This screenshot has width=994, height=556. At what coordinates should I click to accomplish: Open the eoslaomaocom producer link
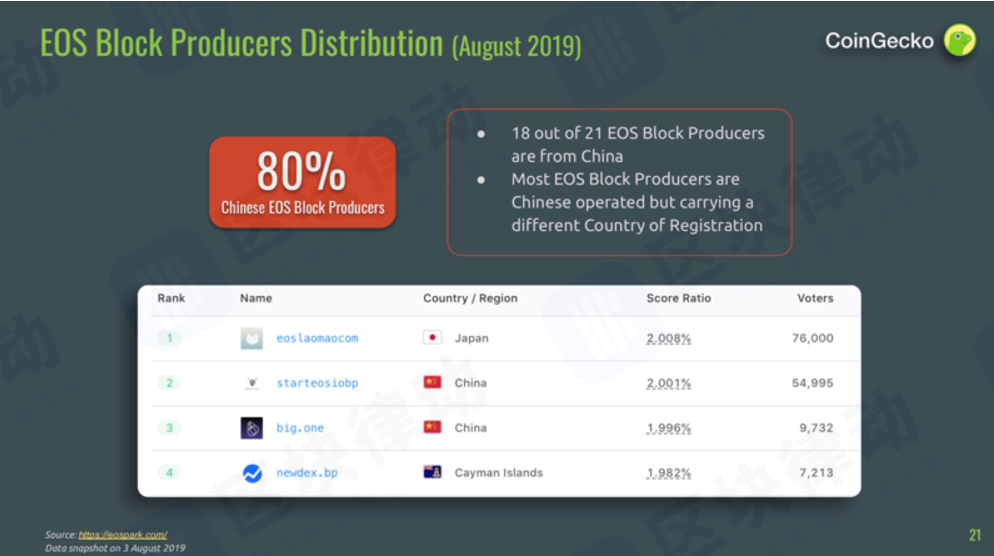317,339
